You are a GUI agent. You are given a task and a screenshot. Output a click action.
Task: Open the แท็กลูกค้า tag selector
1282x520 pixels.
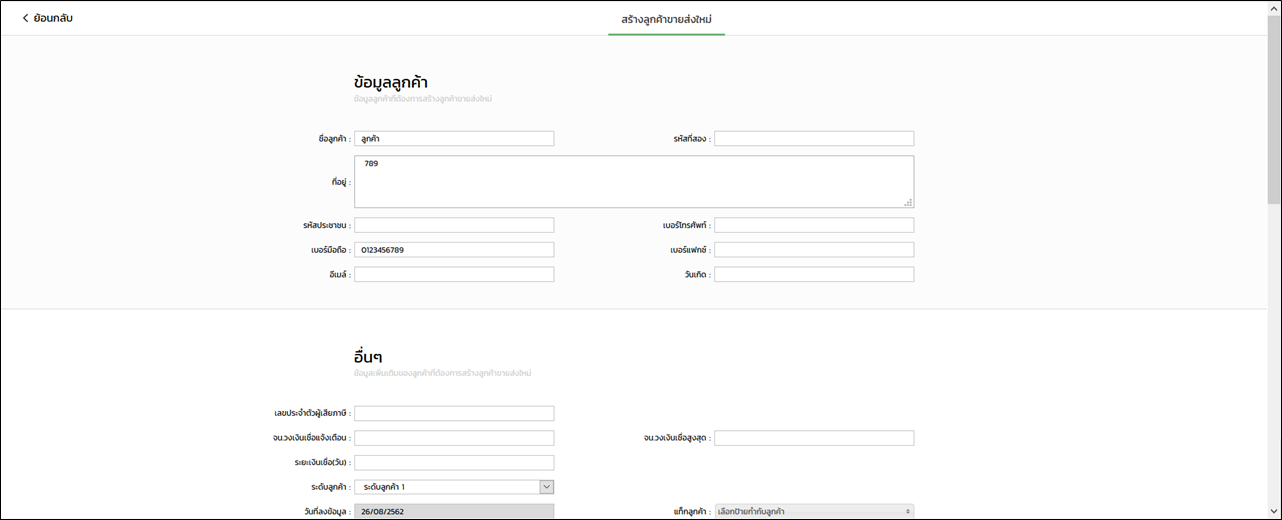814,511
